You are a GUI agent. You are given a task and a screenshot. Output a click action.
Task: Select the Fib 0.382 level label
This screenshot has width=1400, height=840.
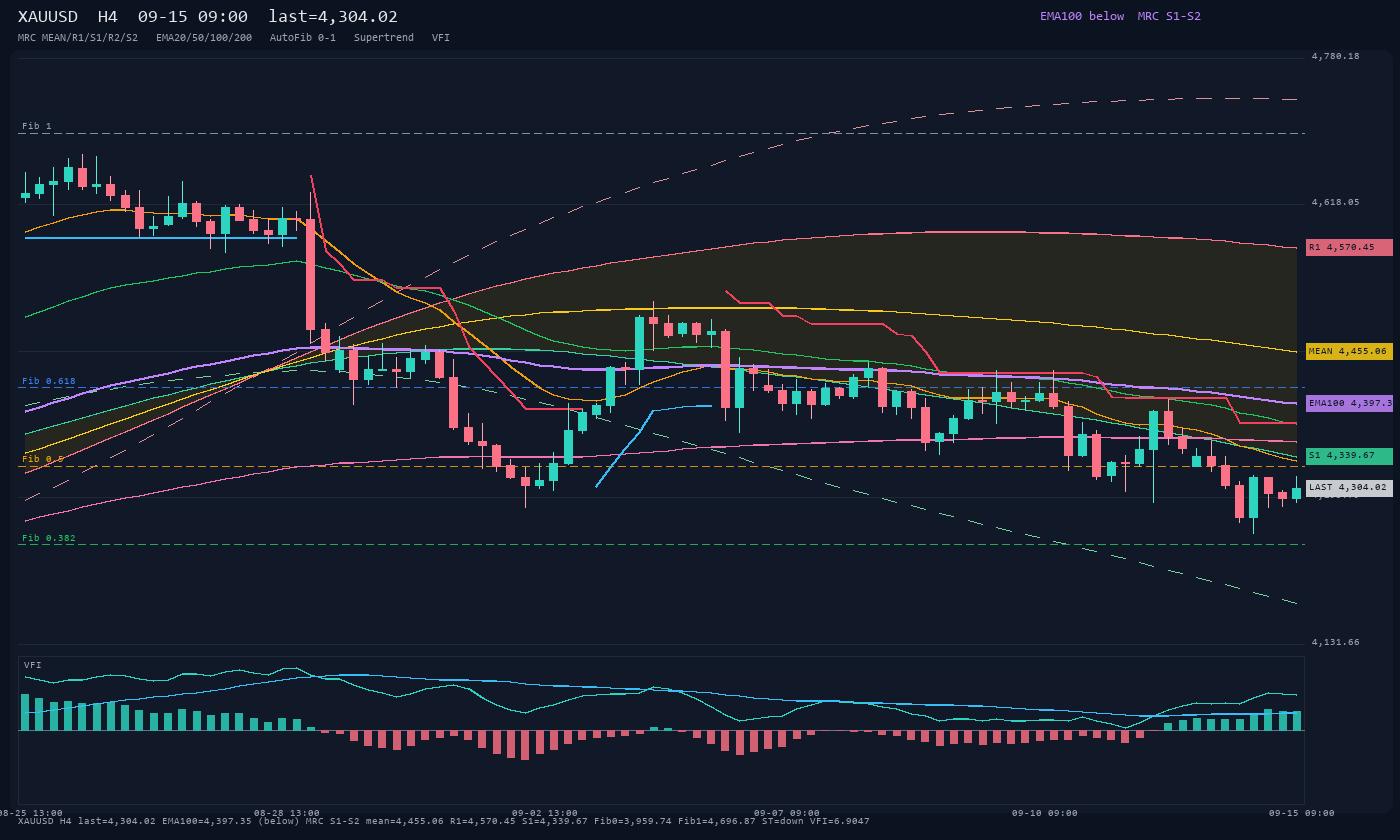[49, 538]
